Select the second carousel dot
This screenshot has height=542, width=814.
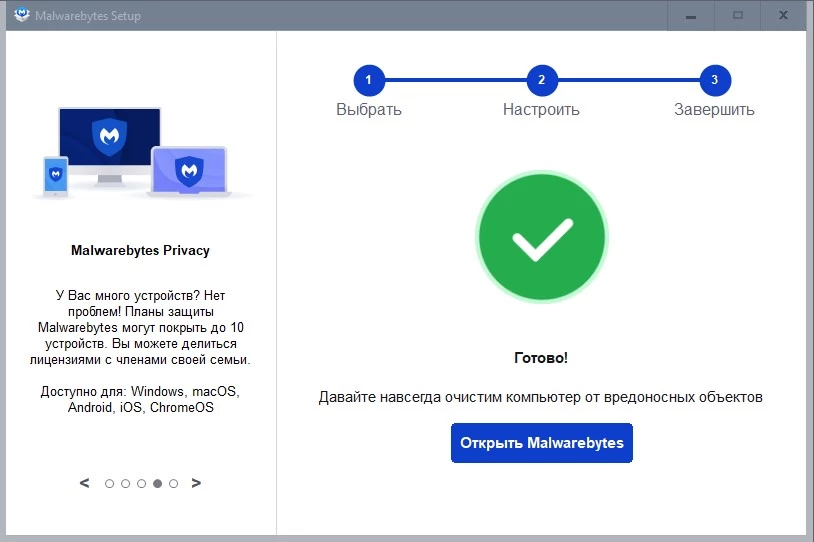(125, 484)
